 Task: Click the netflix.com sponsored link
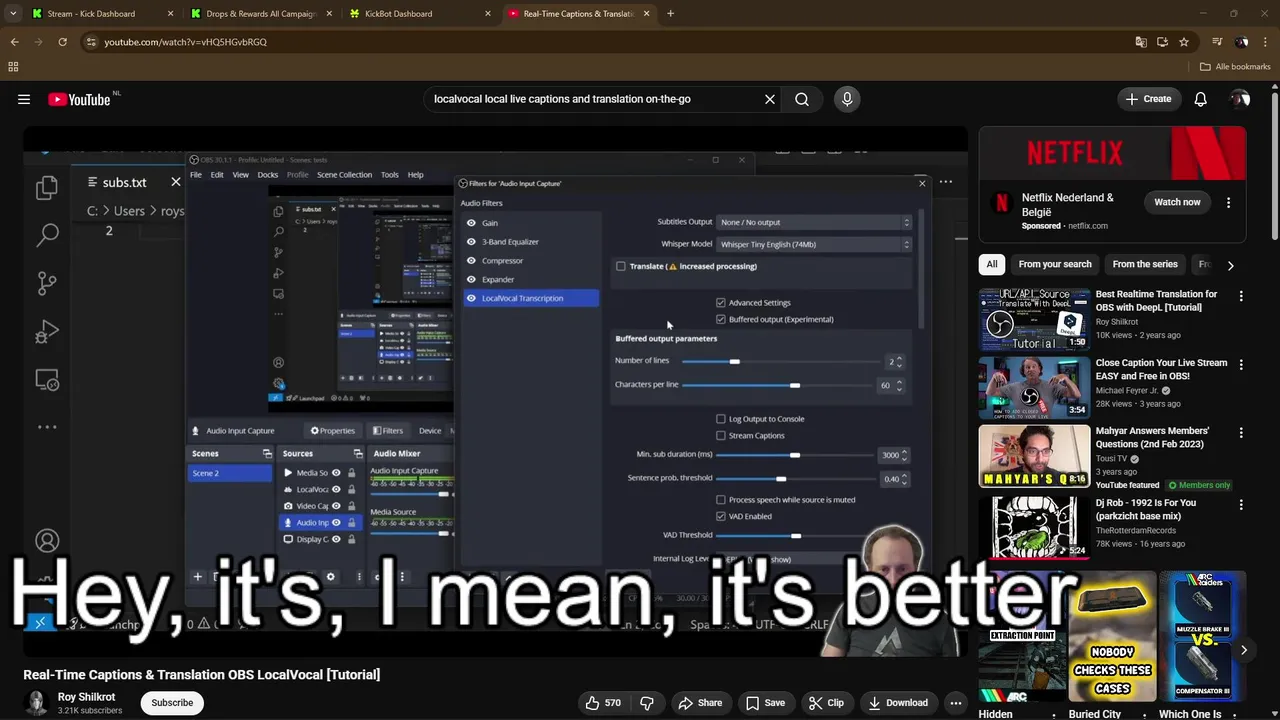pyautogui.click(x=1087, y=226)
